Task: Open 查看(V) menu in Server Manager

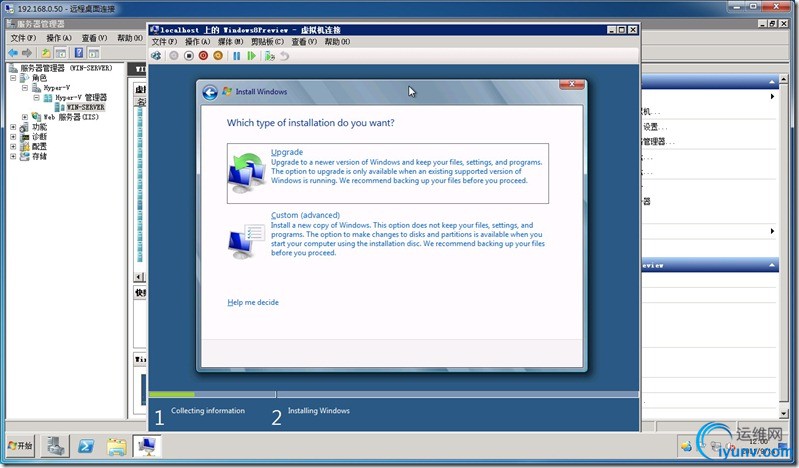Action: point(95,38)
